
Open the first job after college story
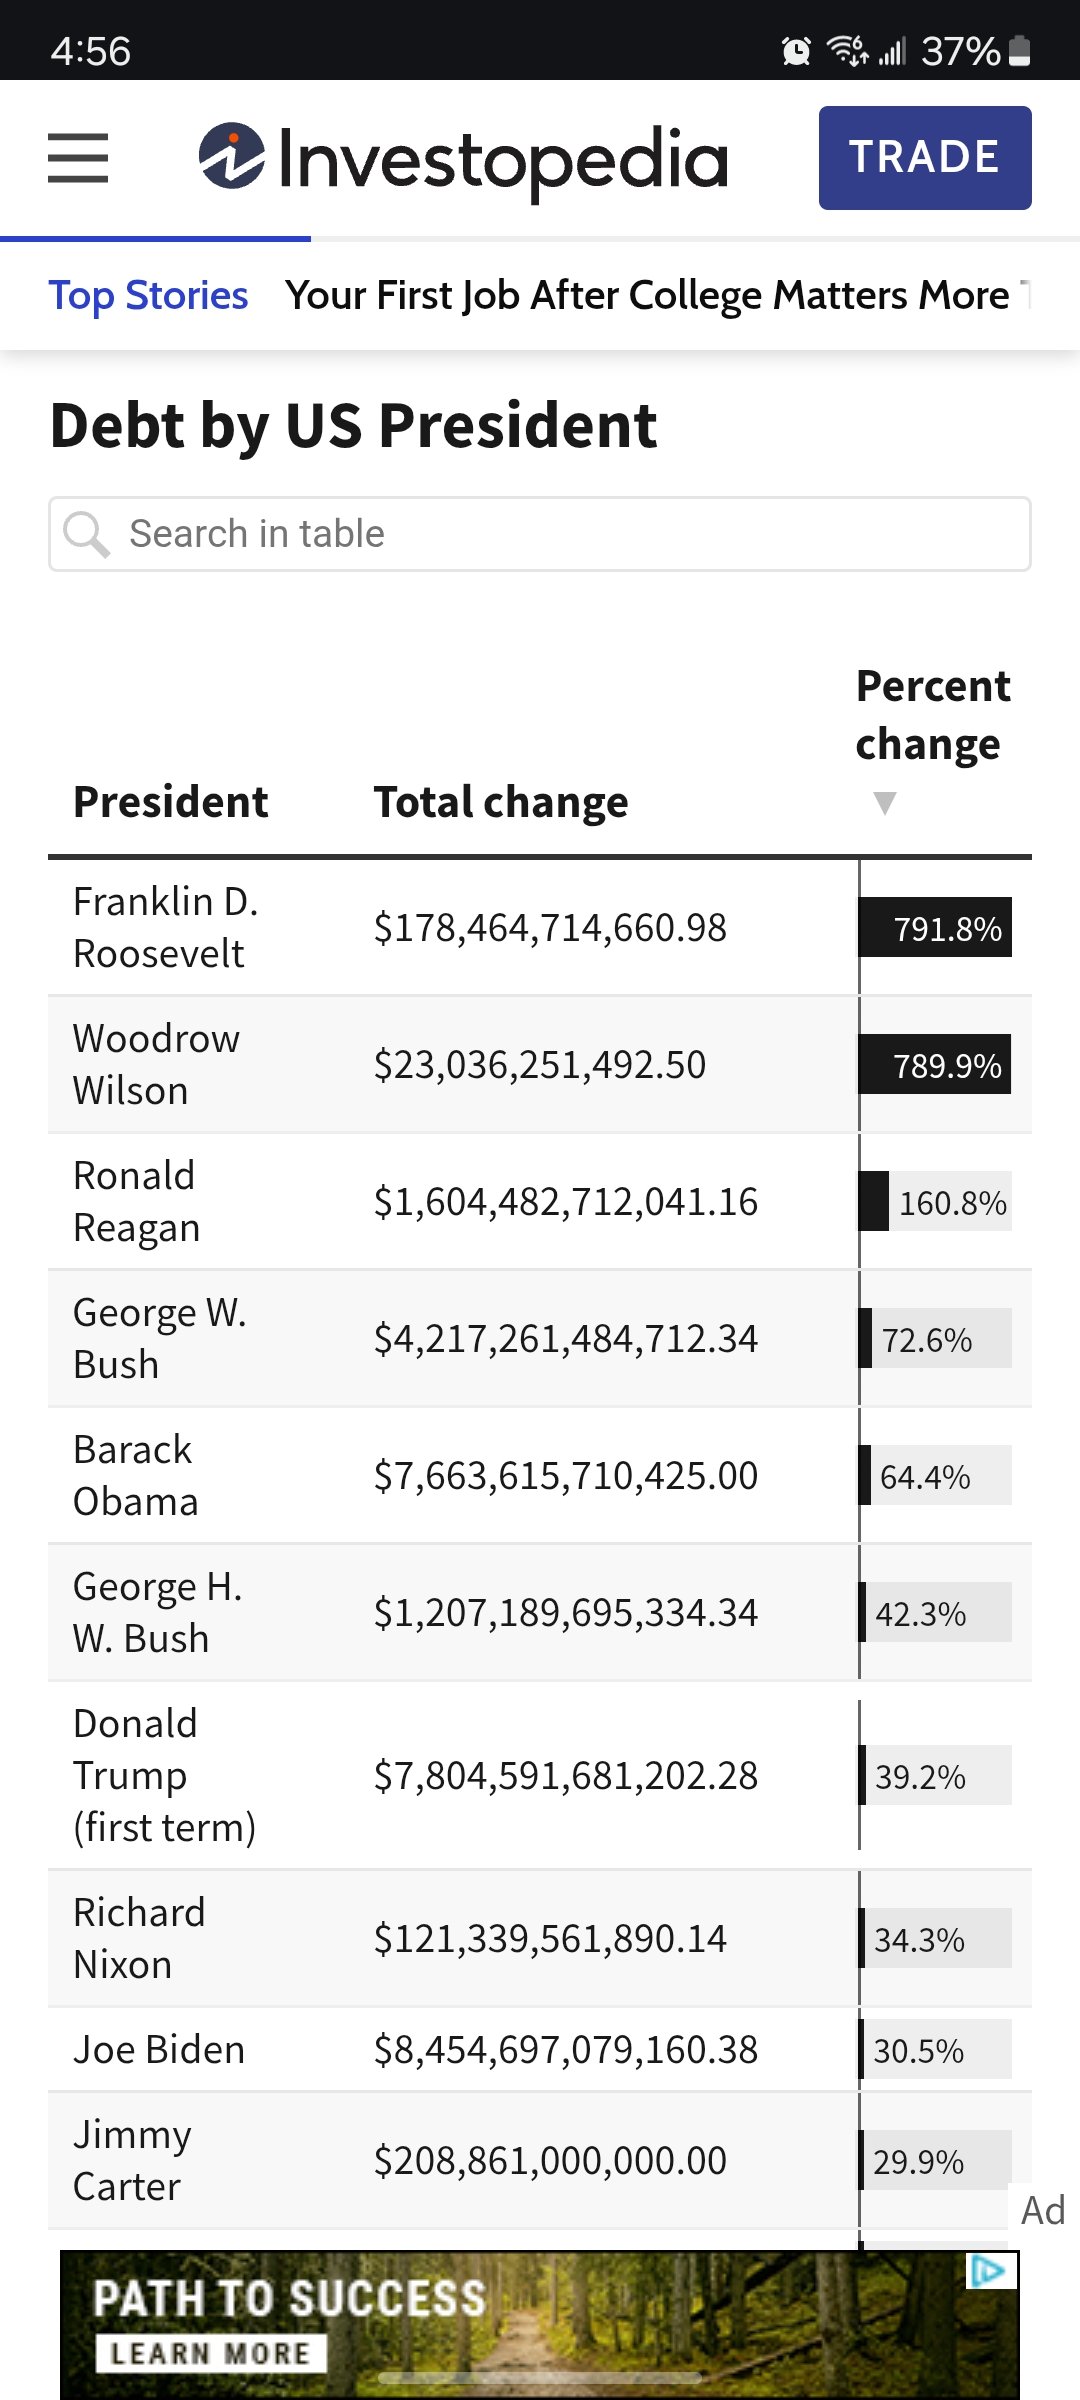650,296
